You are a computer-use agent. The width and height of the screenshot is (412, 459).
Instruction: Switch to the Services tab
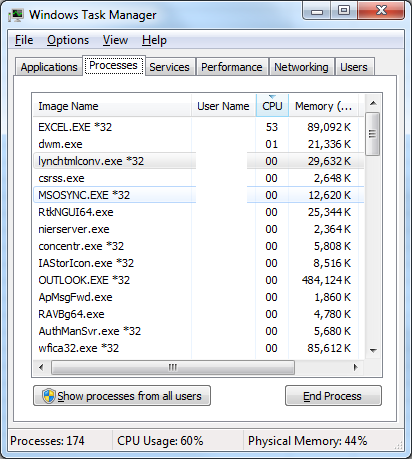pyautogui.click(x=169, y=67)
